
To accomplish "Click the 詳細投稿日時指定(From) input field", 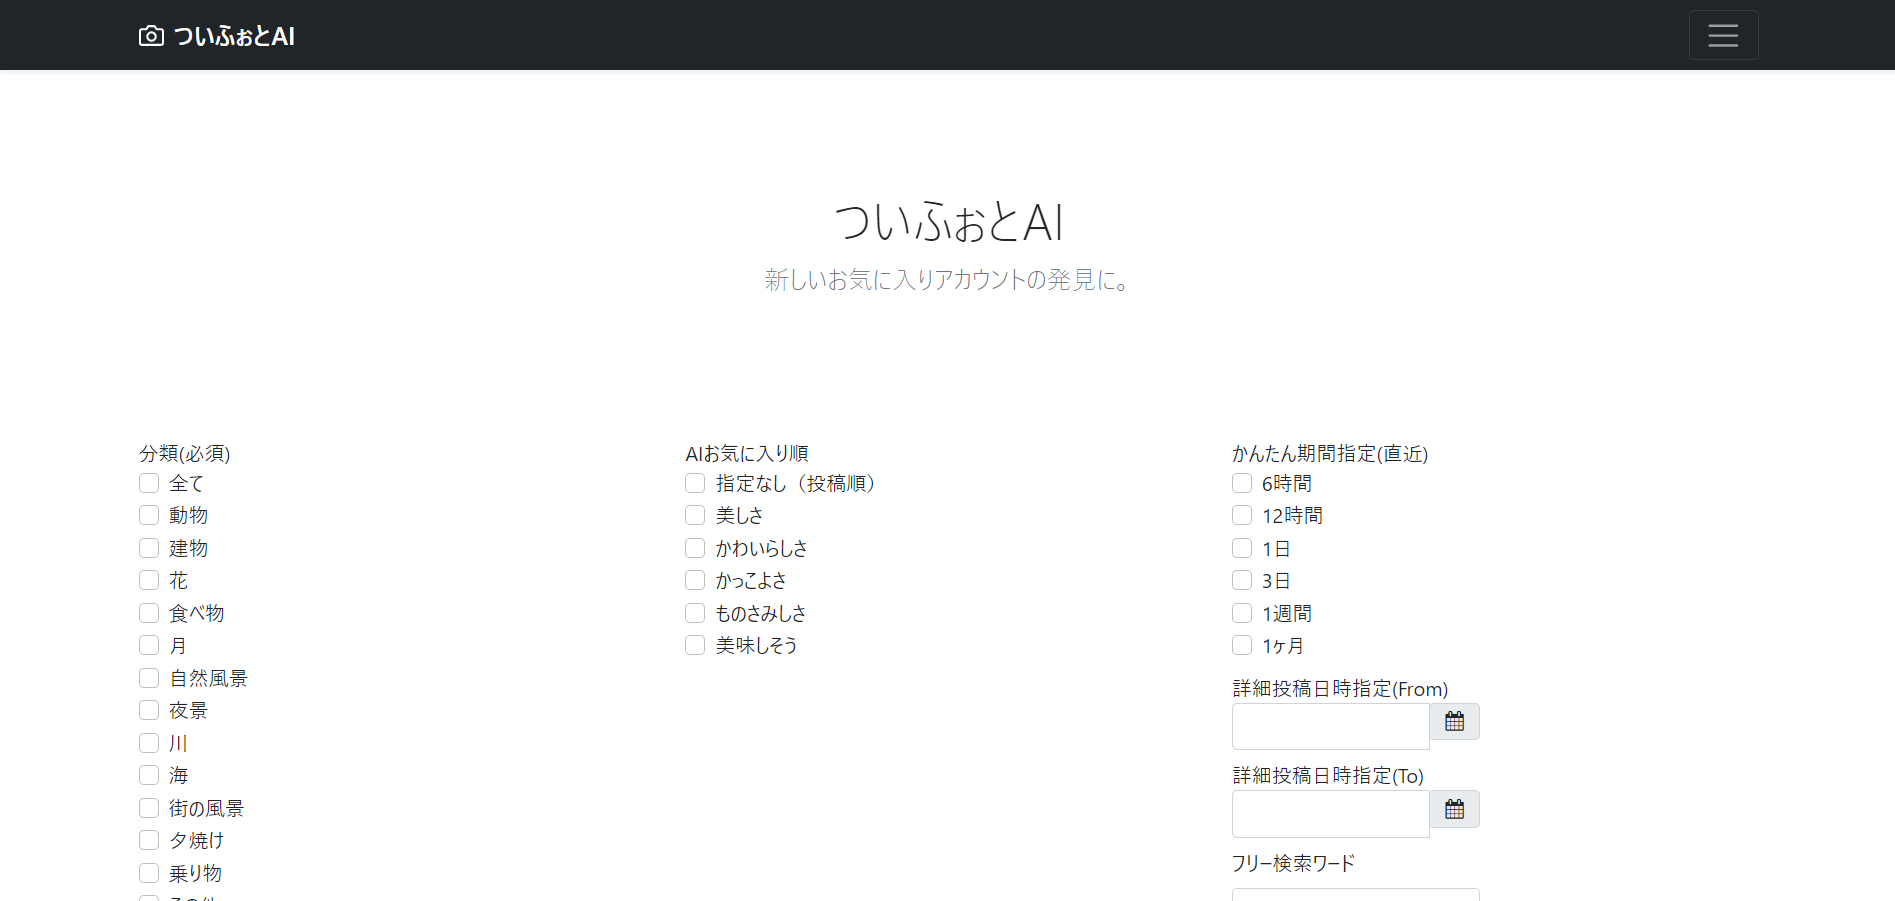I will coord(1330,726).
